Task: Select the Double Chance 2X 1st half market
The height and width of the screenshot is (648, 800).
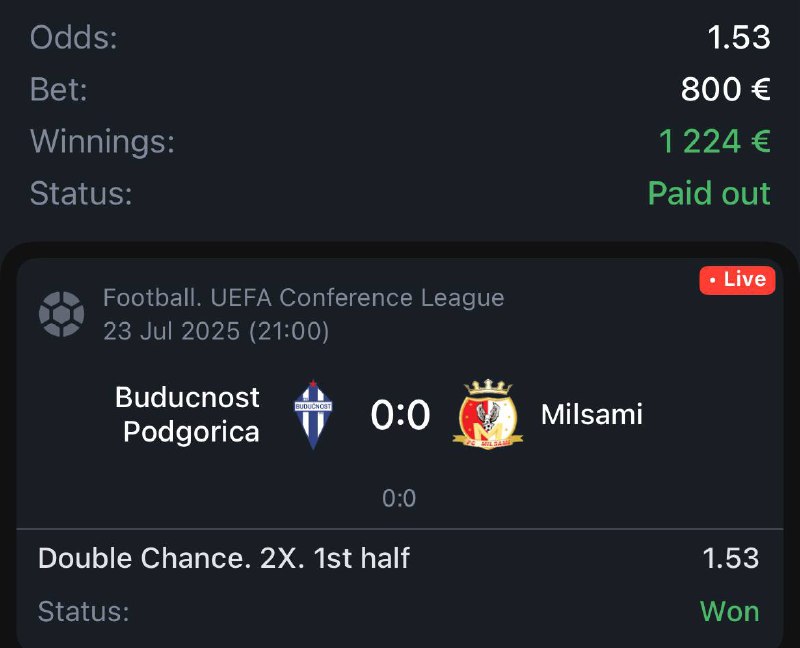Action: pos(224,558)
